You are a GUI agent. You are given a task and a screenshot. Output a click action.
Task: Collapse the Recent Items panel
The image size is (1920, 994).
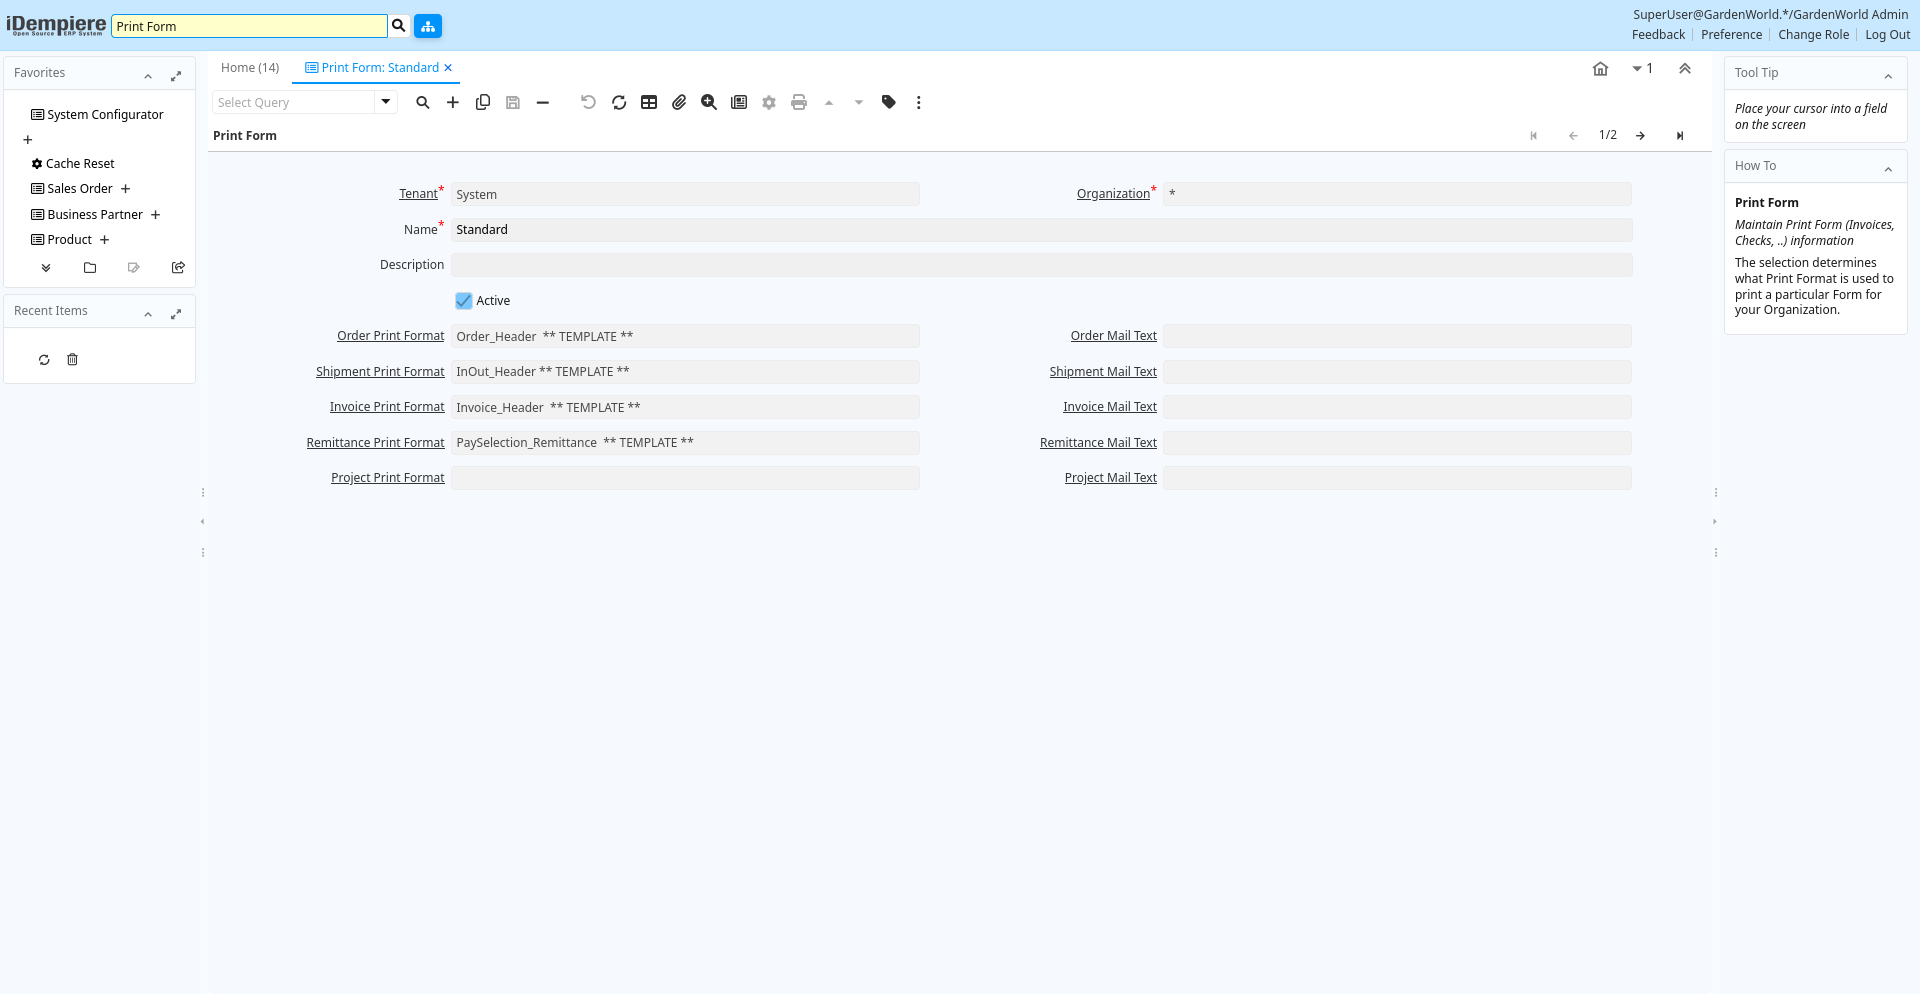point(148,314)
